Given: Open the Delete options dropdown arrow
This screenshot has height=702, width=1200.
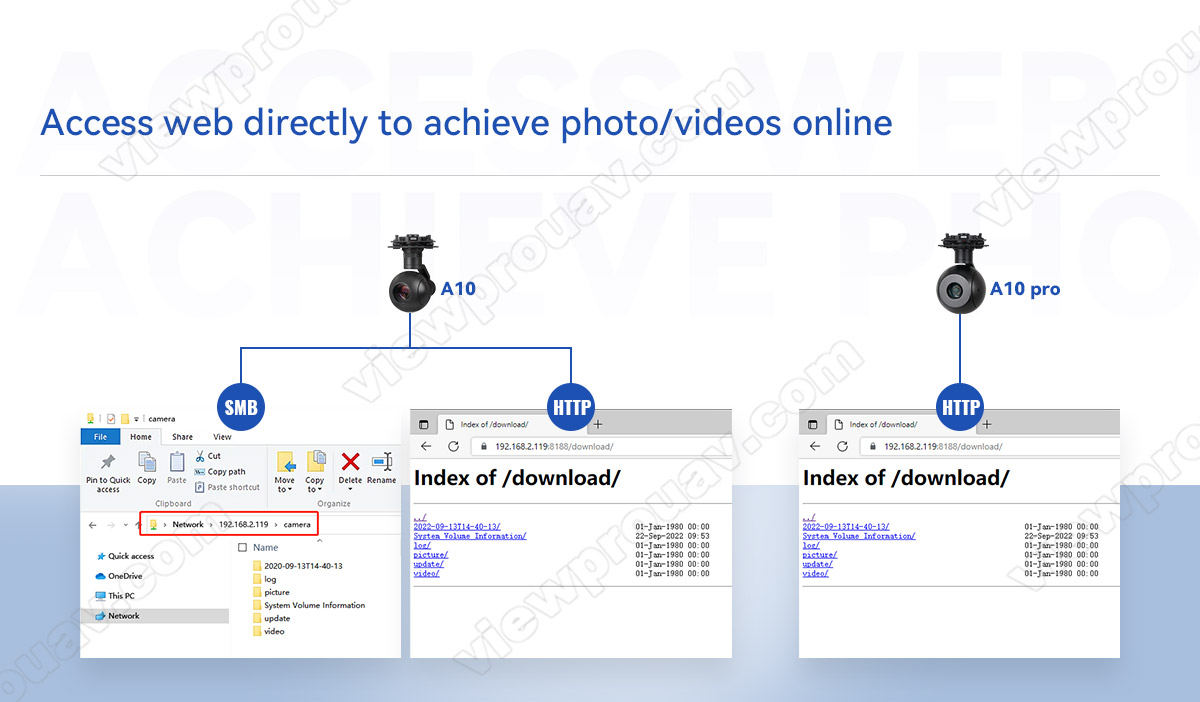Looking at the screenshot, I should (x=350, y=490).
